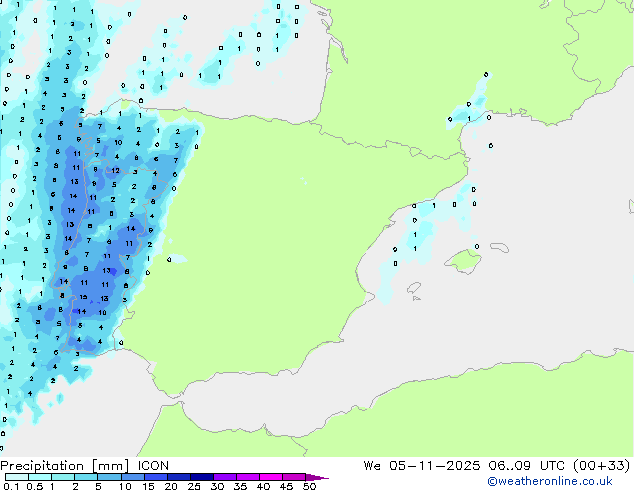Click the precipitation value "12" on the map
634x490 pixels.
pos(116,171)
